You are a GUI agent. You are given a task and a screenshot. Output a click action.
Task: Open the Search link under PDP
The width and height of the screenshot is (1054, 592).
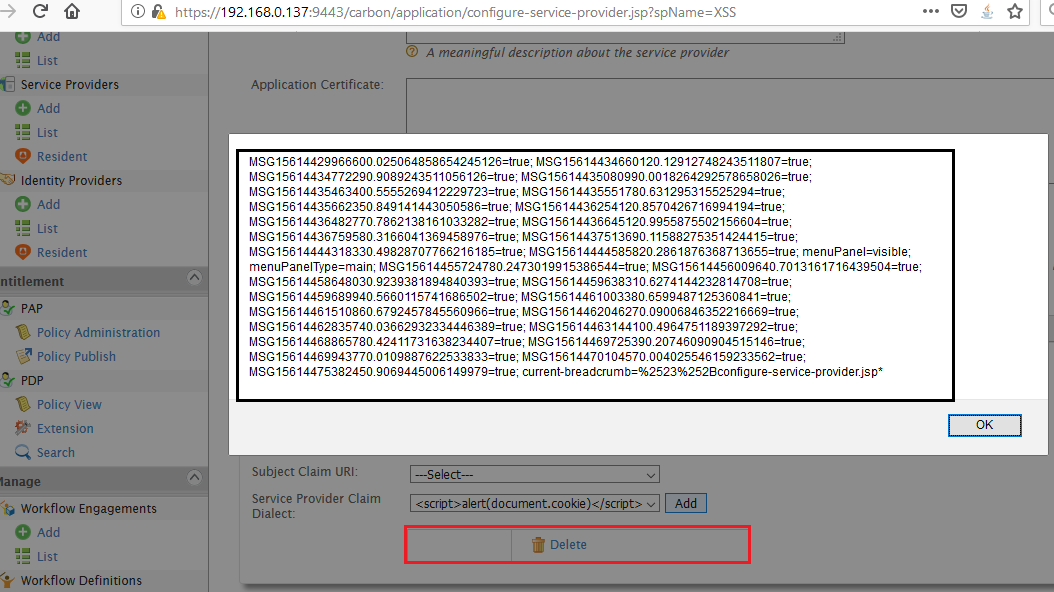coord(56,452)
